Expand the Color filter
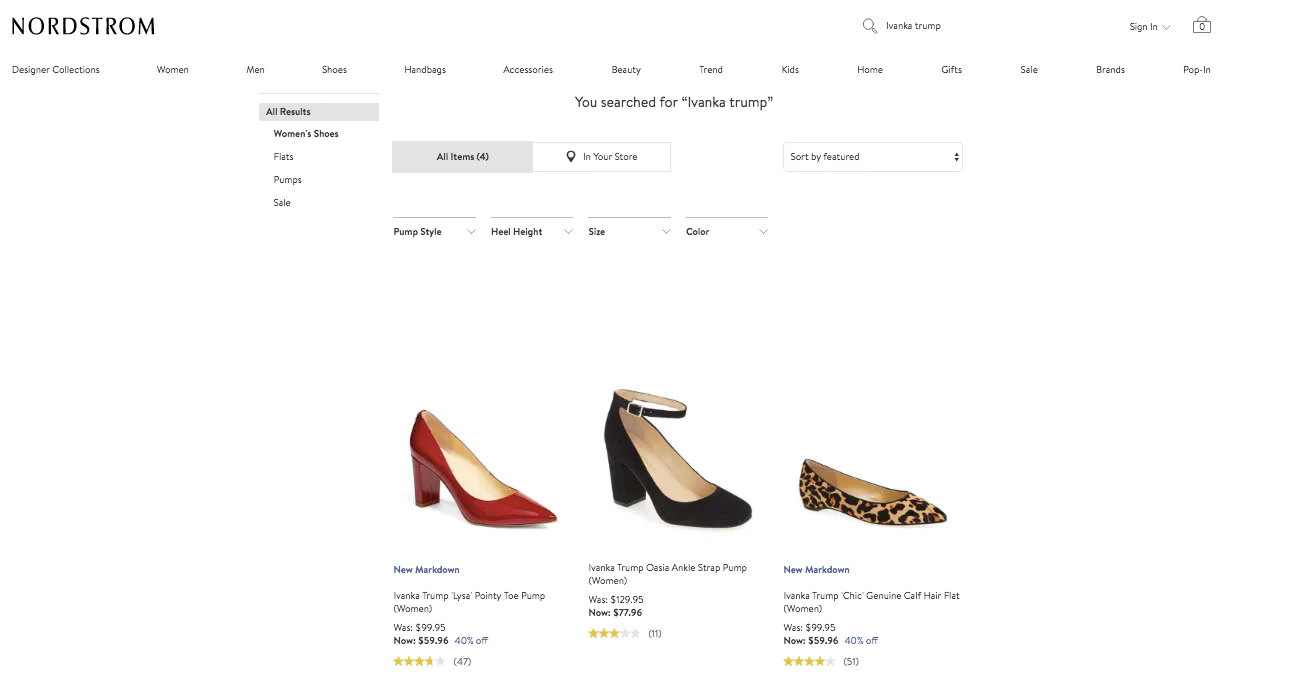This screenshot has height=699, width=1294. (x=726, y=232)
